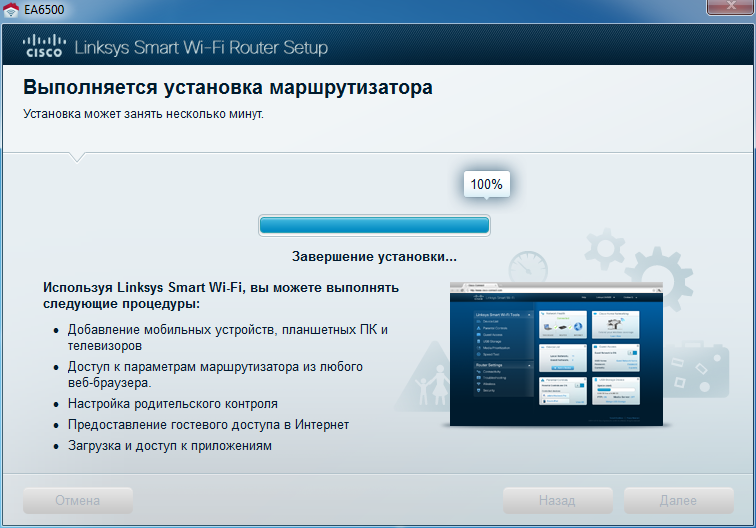The image size is (756, 528).
Task: Click bullet Доступ к параметрам маршрутизатора
Action: pyautogui.click(x=215, y=374)
